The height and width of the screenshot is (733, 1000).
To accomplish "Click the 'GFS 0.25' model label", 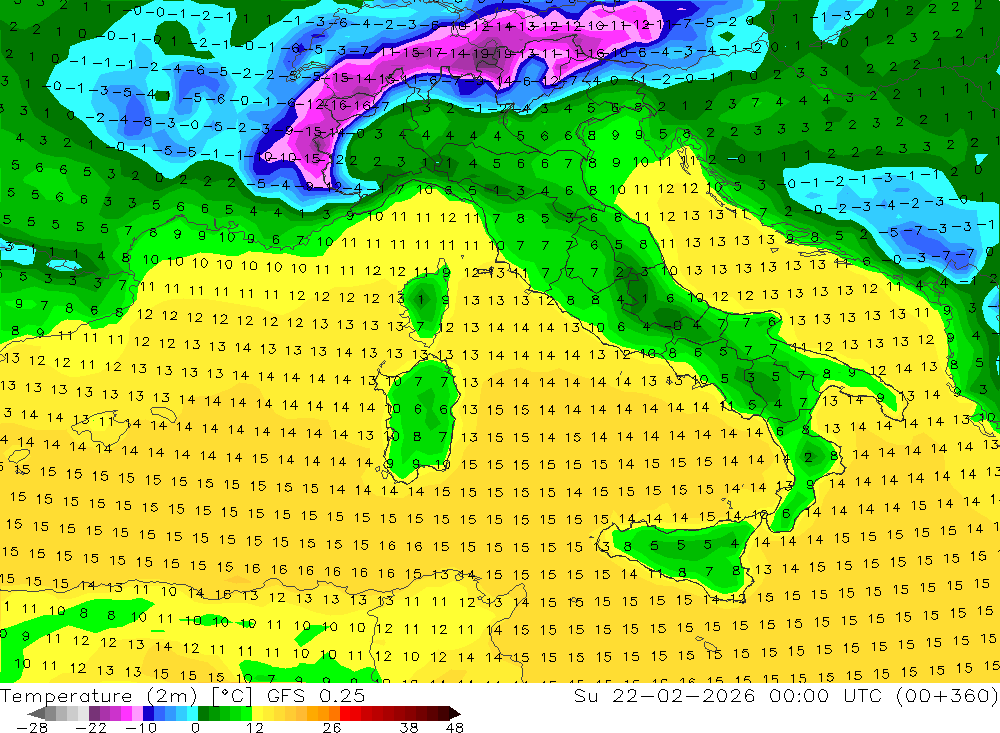I will [x=316, y=696].
